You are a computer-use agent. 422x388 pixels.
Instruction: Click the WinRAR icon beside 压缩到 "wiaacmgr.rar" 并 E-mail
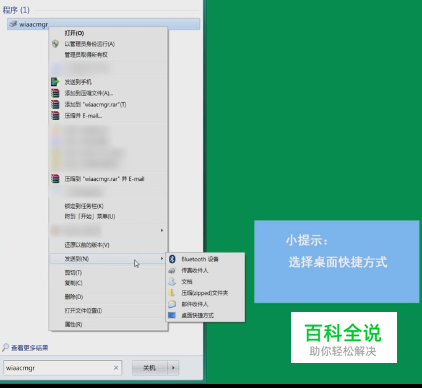pos(55,179)
